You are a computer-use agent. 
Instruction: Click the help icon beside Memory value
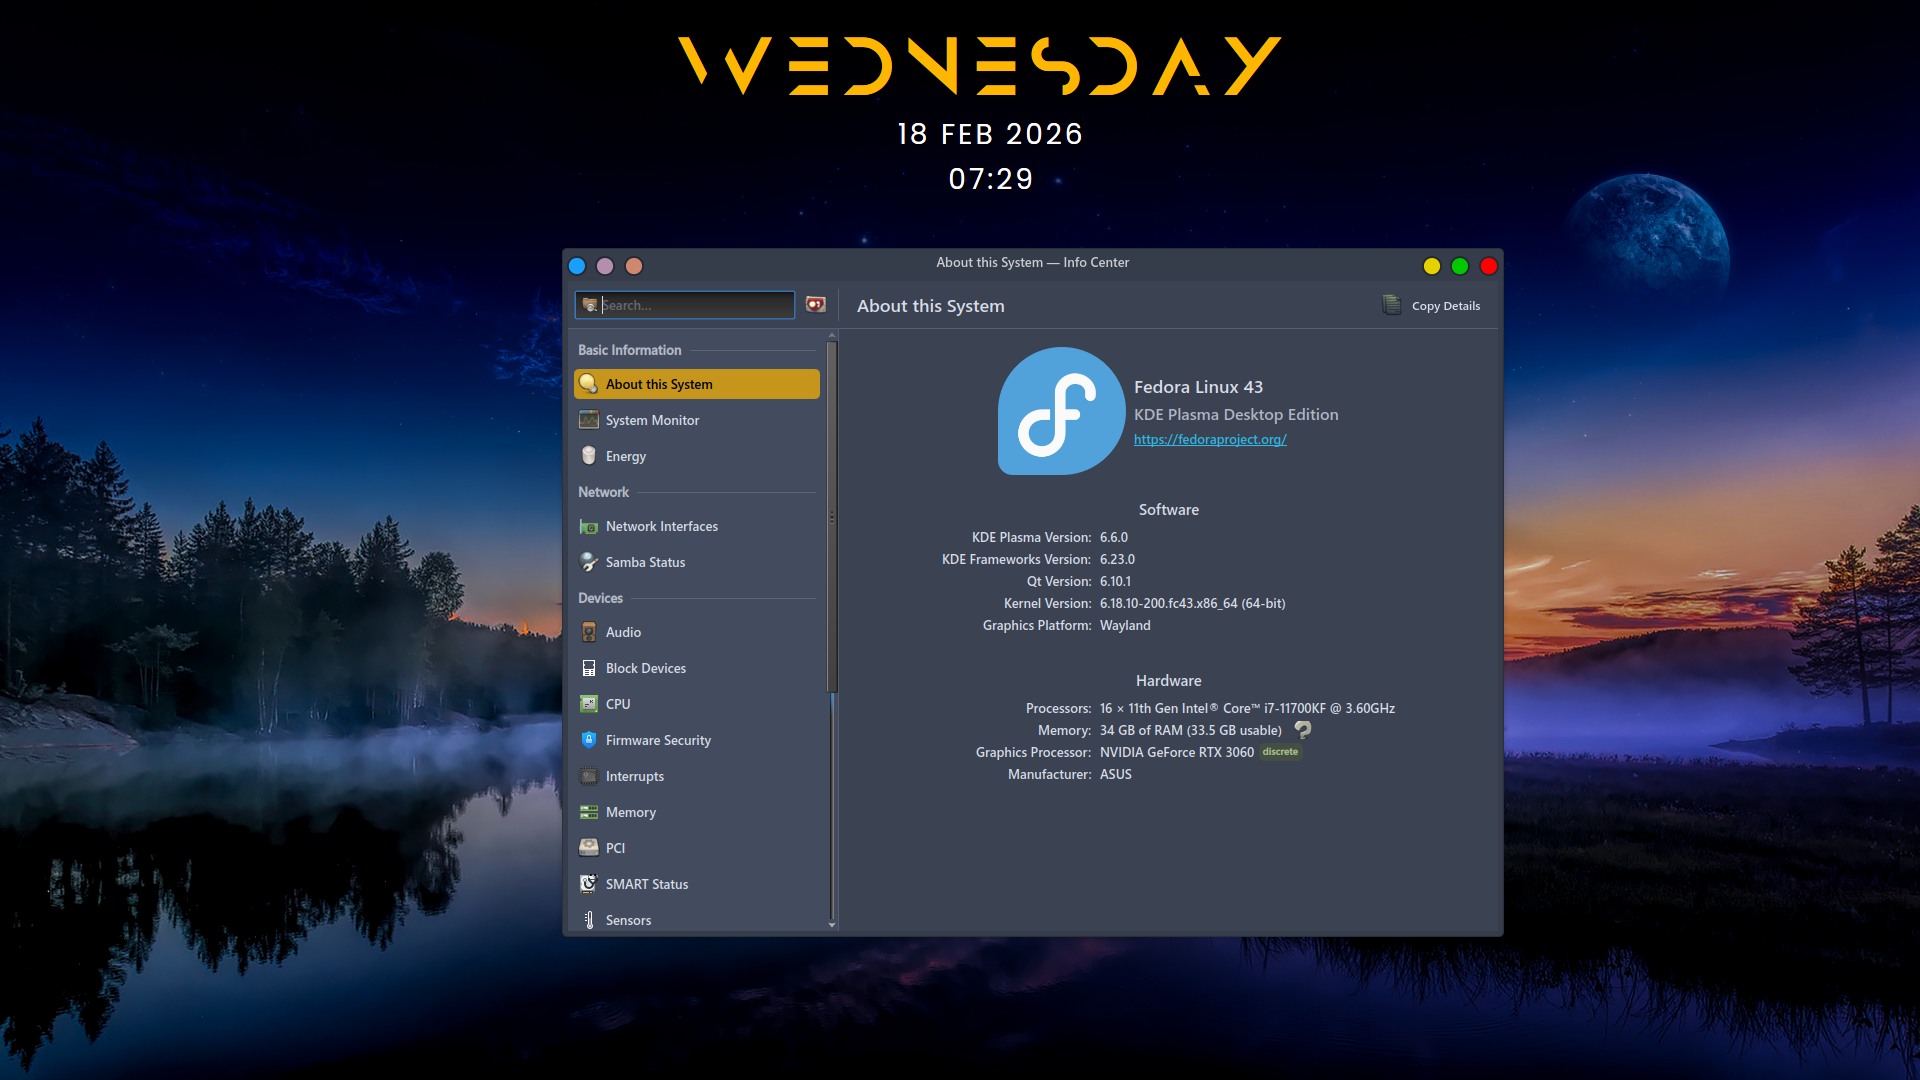click(x=1303, y=730)
